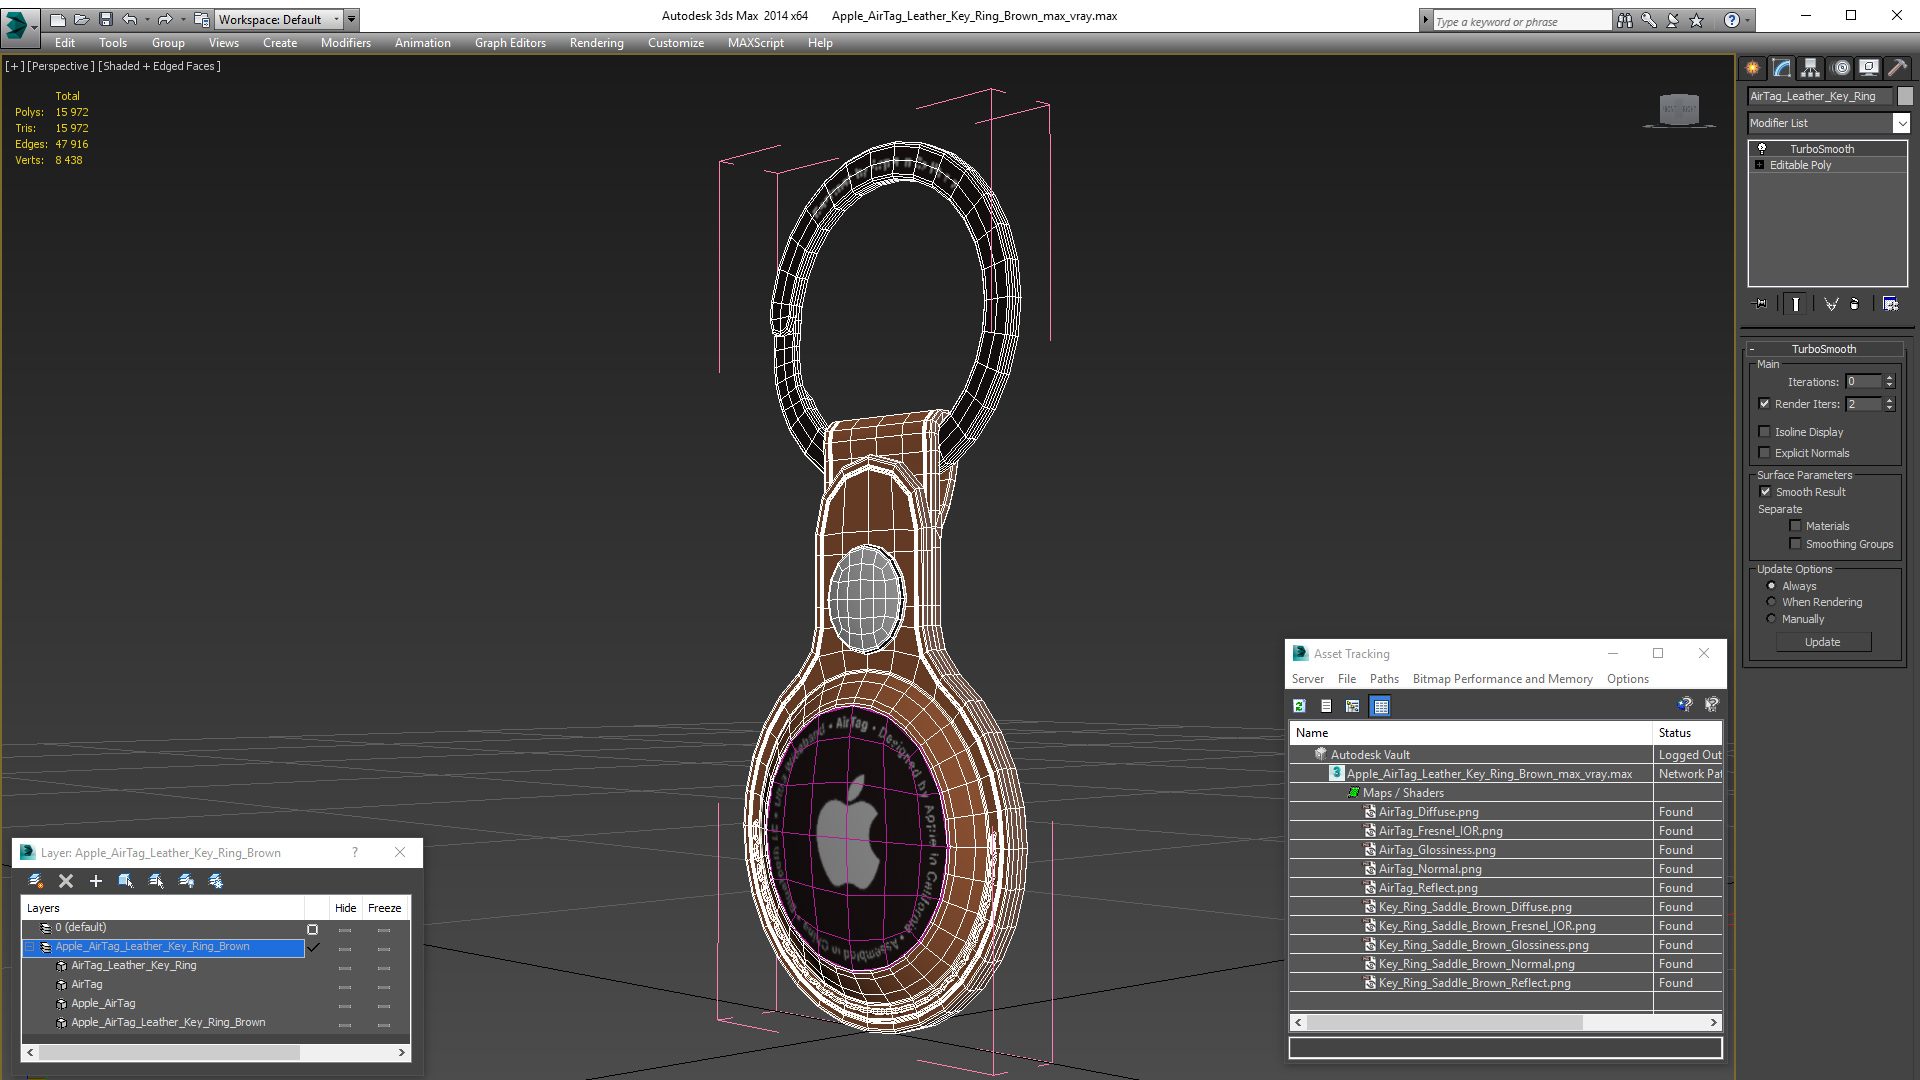This screenshot has width=1920, height=1080.
Task: Open the MAXScript menu
Action: click(755, 43)
